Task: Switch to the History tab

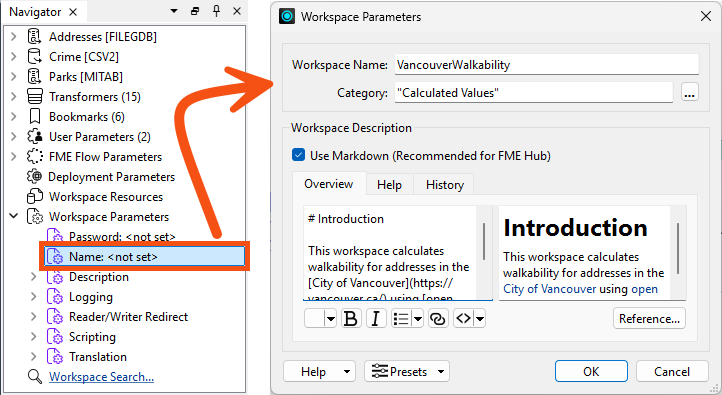Action: [445, 185]
